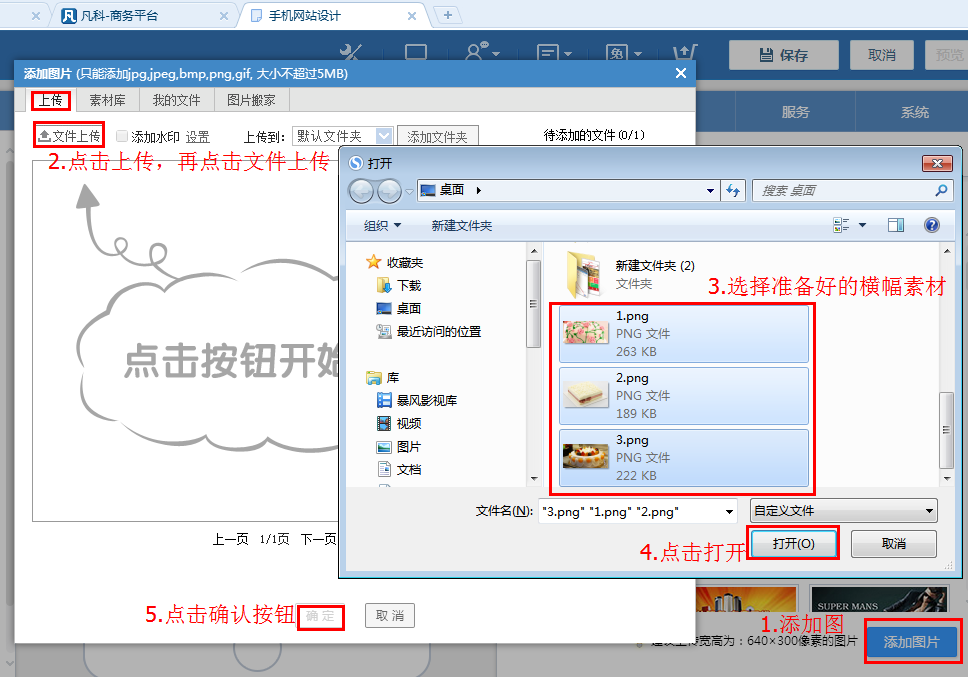Click the 保存 button in top toolbar
Screen dimensions: 968x677
pos(783,55)
